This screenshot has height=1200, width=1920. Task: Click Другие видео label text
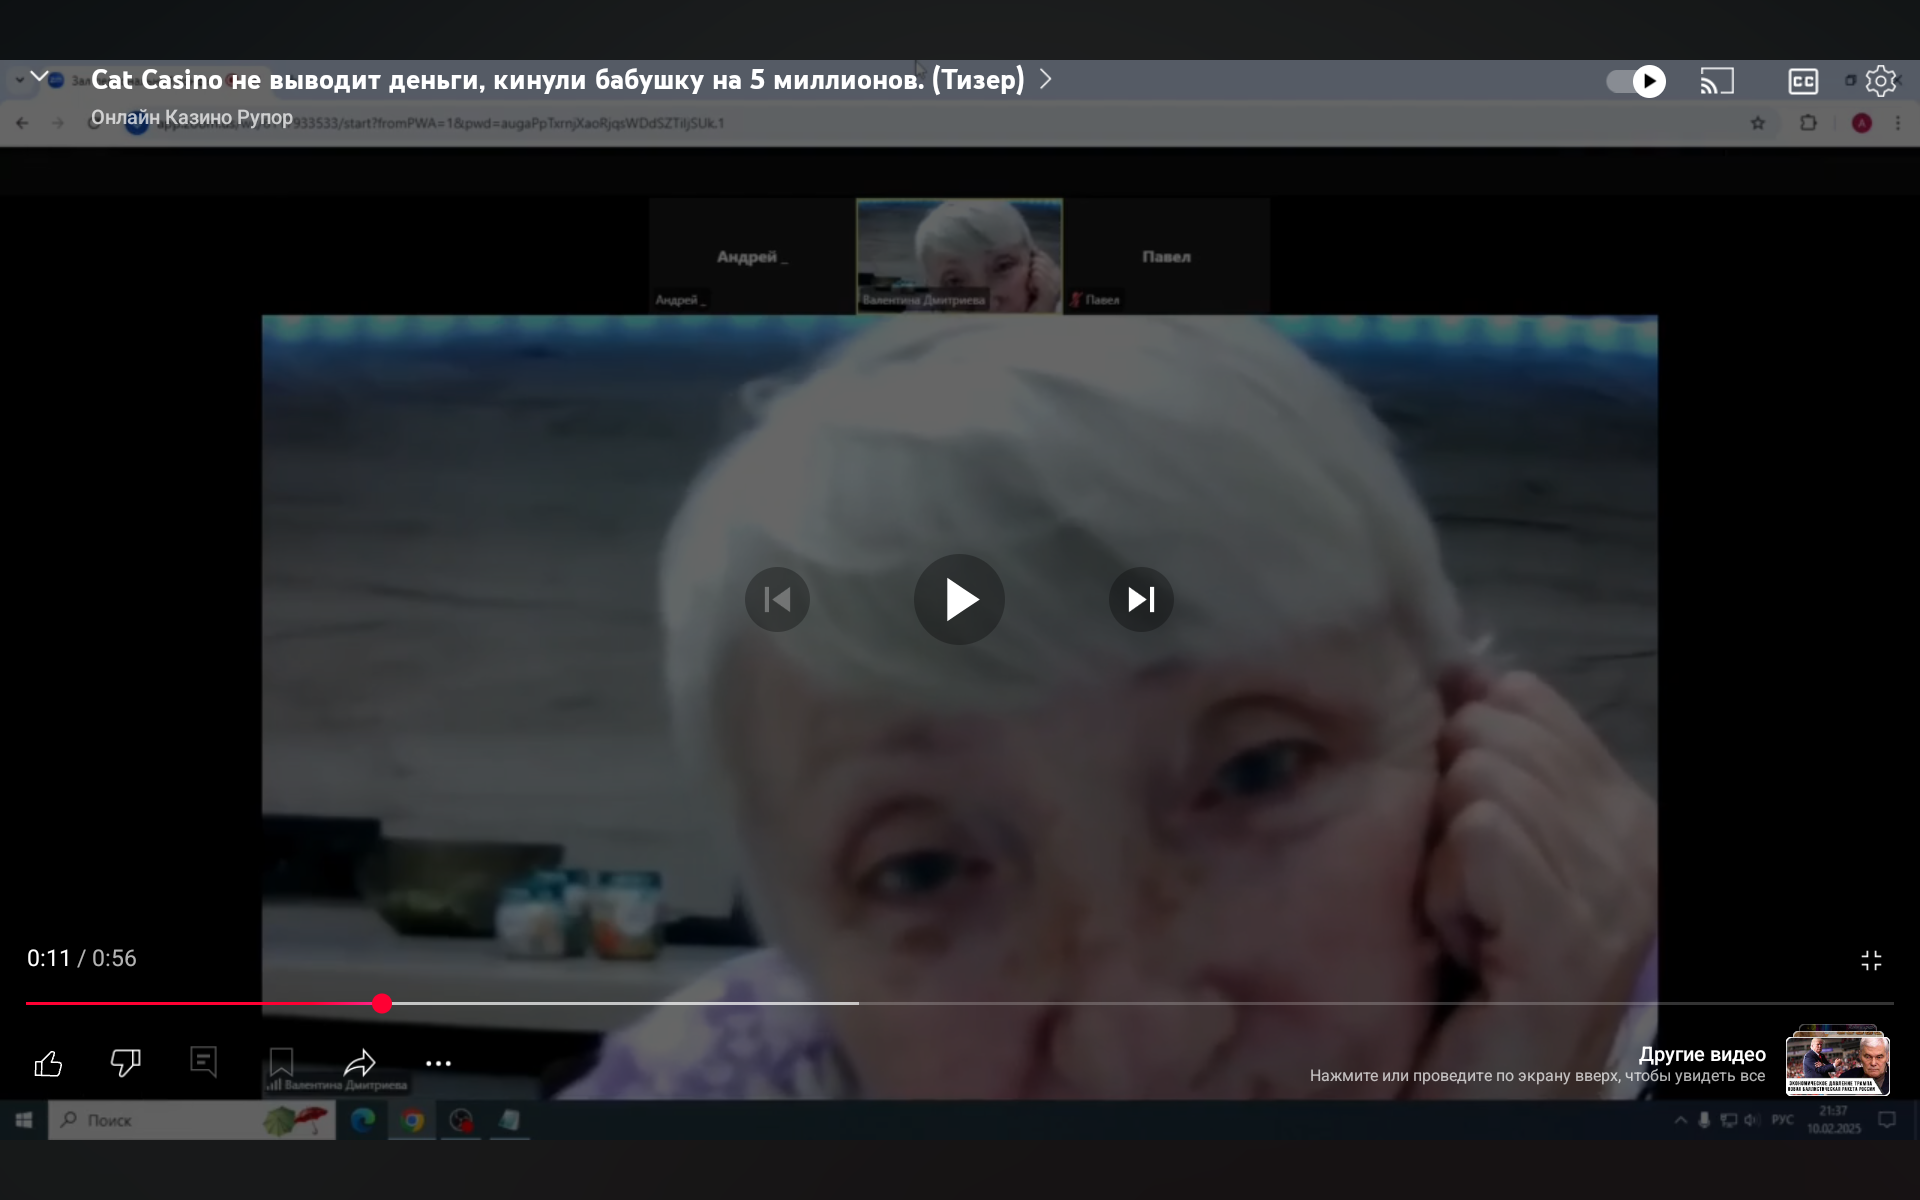pyautogui.click(x=1701, y=1054)
